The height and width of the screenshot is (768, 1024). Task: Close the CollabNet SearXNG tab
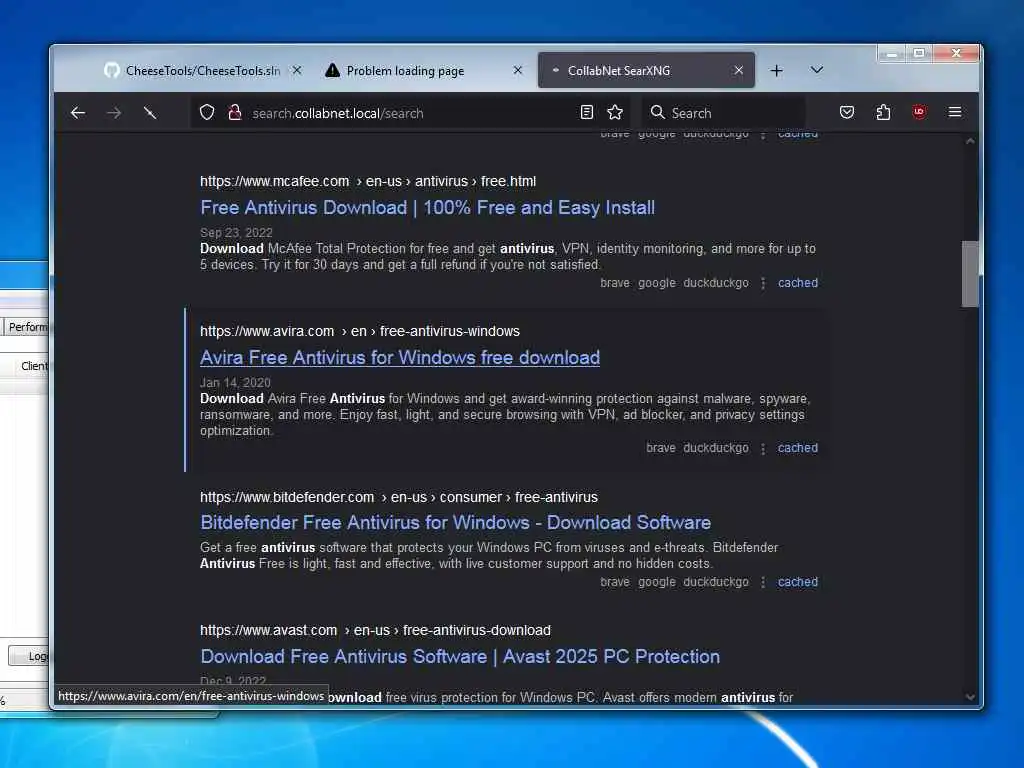(x=739, y=70)
